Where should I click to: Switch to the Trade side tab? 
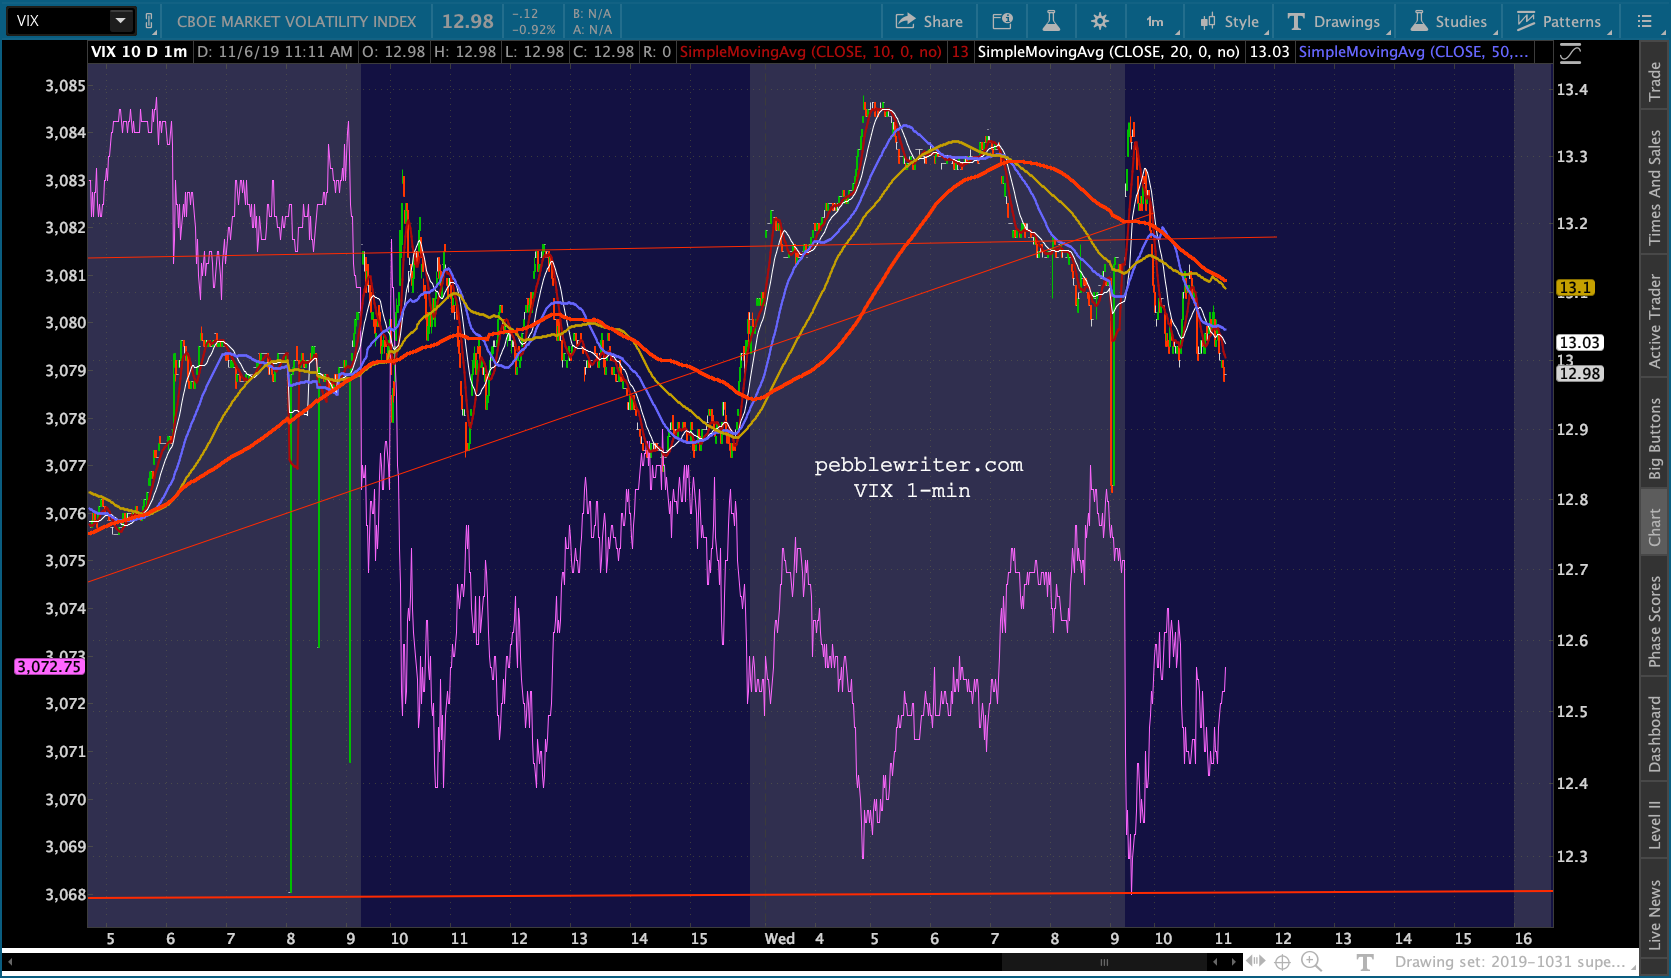point(1655,82)
